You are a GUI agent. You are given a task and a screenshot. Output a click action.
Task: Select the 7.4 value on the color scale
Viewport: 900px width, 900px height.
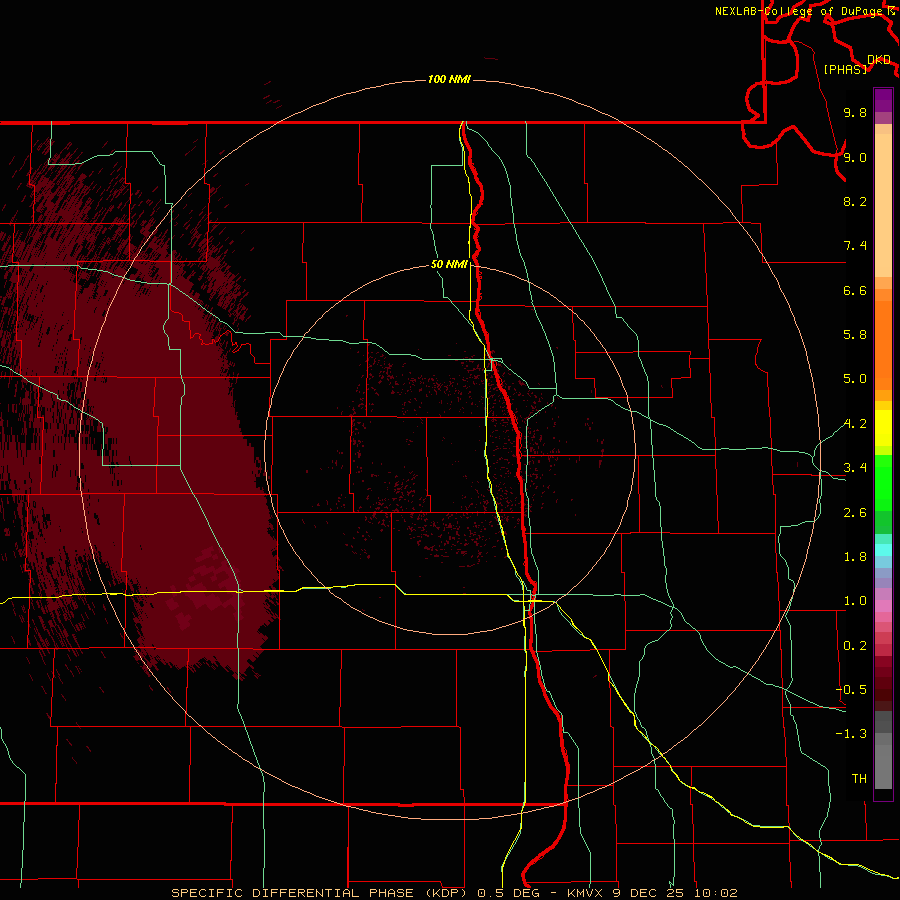[x=855, y=246]
